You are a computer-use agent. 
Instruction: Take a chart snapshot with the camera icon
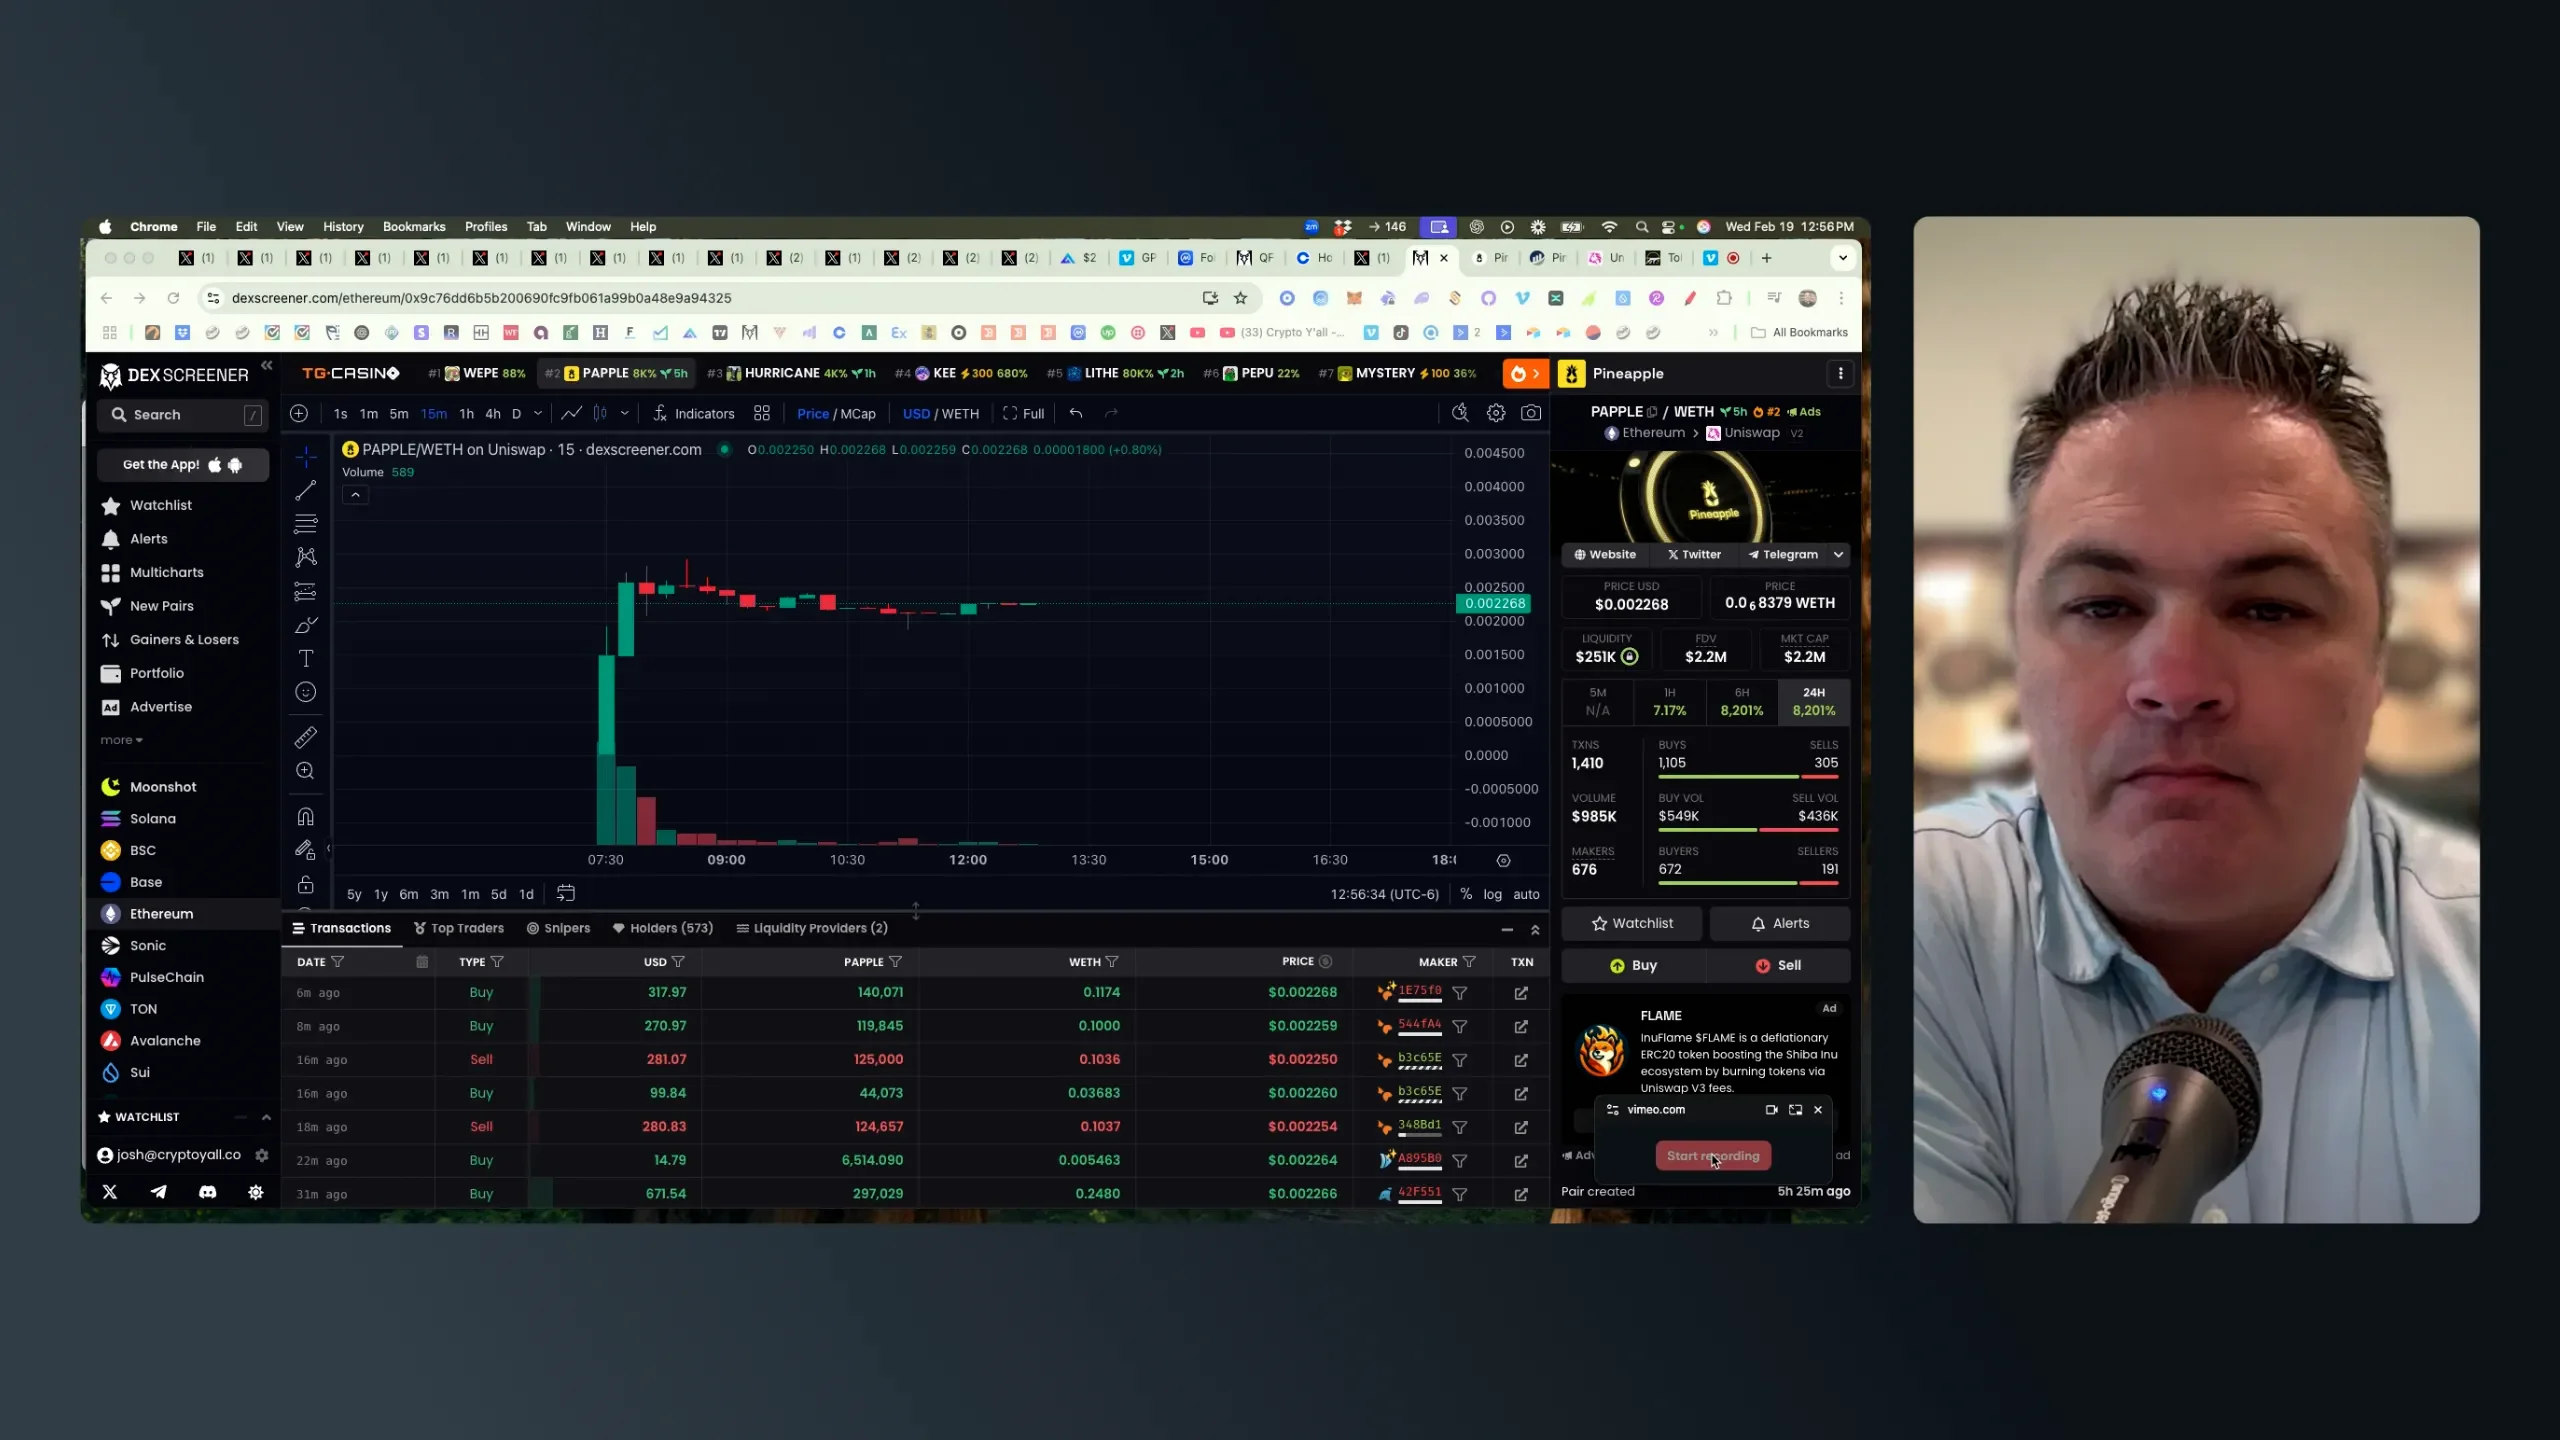(1531, 413)
